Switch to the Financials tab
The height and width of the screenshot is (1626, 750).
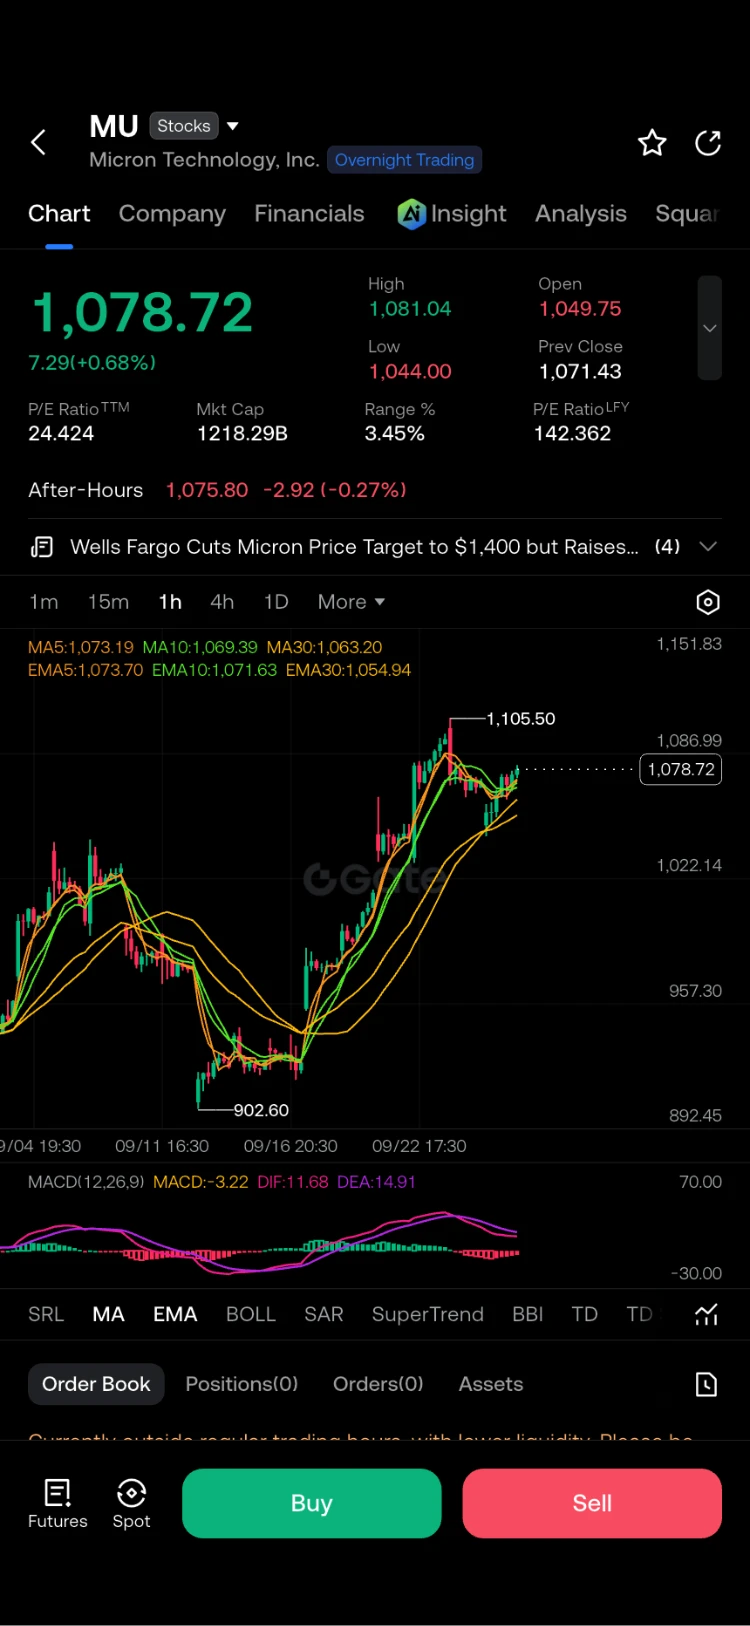coord(309,214)
